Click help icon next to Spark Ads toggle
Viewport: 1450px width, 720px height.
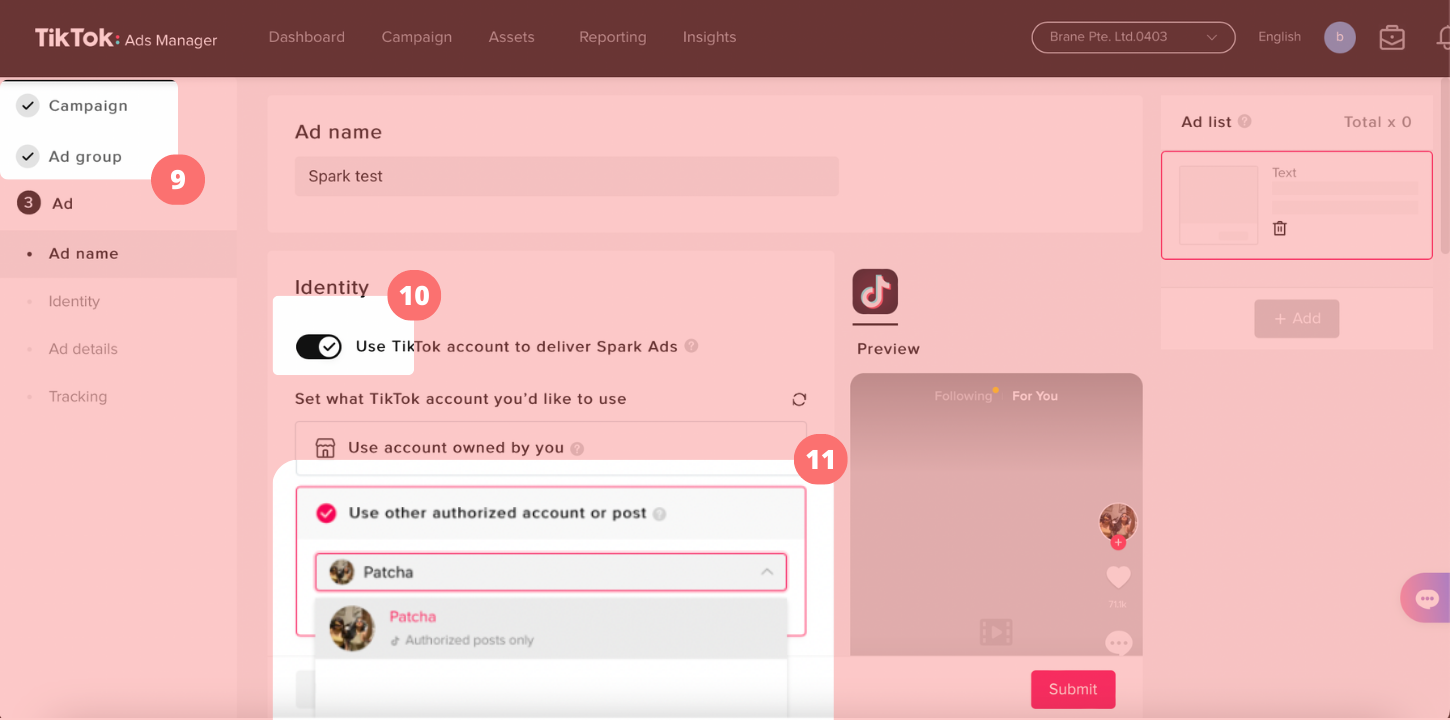coord(691,346)
